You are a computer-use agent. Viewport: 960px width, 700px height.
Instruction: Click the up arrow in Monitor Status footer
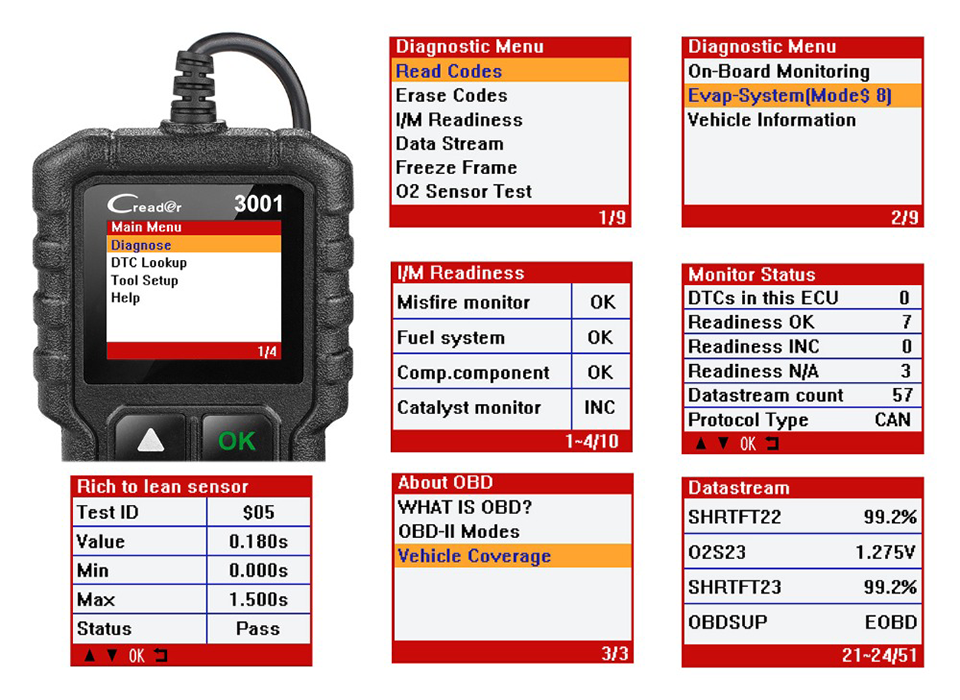click(x=700, y=444)
